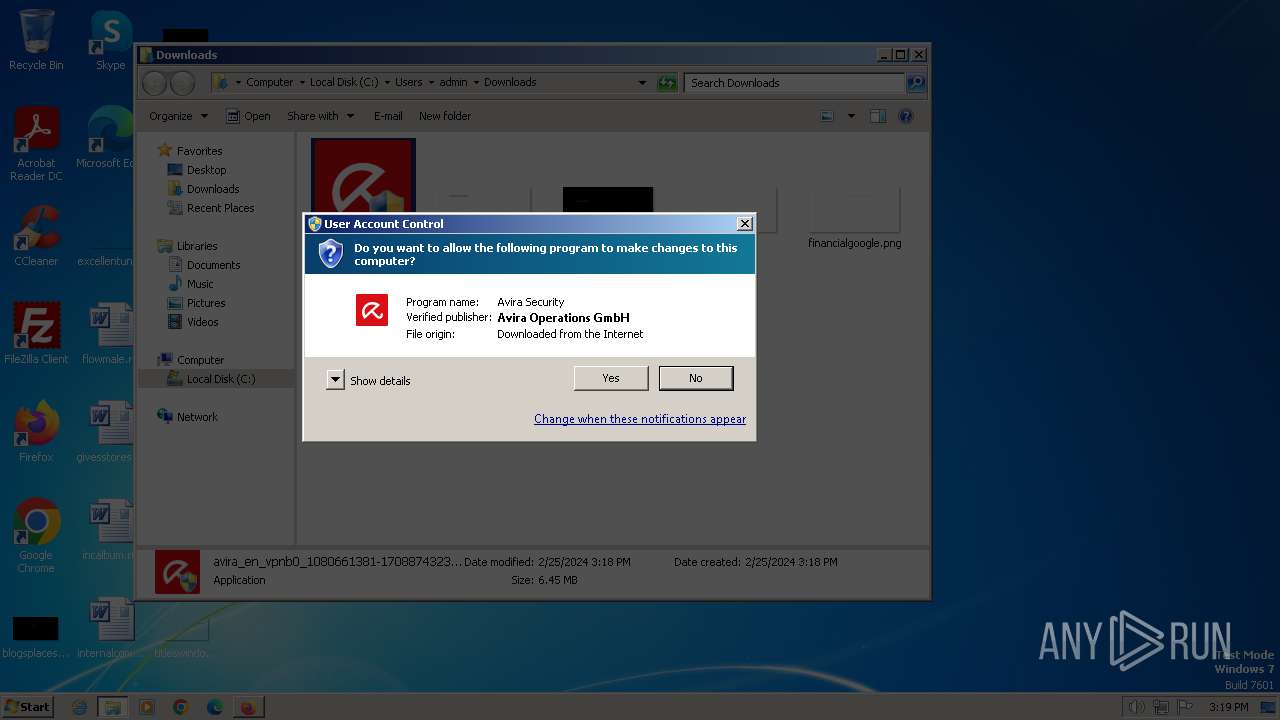Viewport: 1280px width, 720px height.
Task: Select Local Disk (C:) in navigation tree
Action: click(x=220, y=379)
